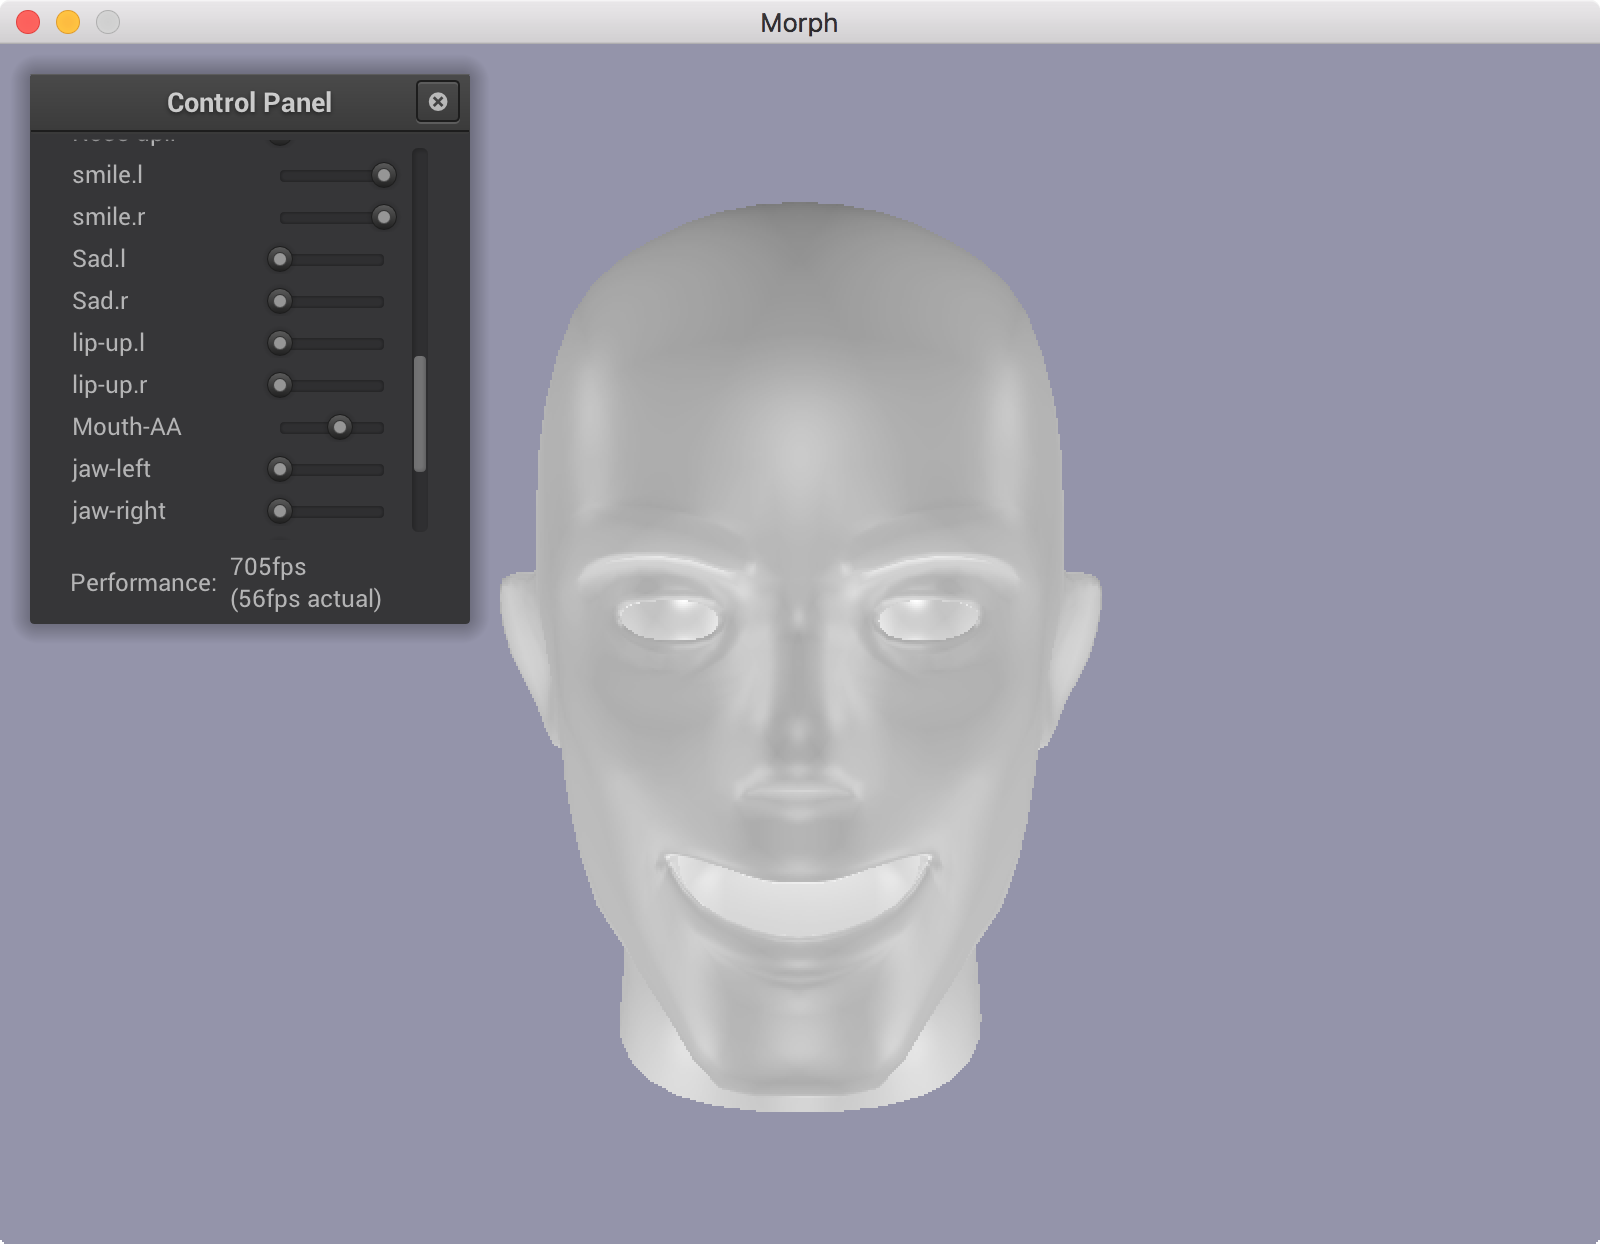Click the jaw-right label text
The image size is (1600, 1244).
tap(119, 511)
